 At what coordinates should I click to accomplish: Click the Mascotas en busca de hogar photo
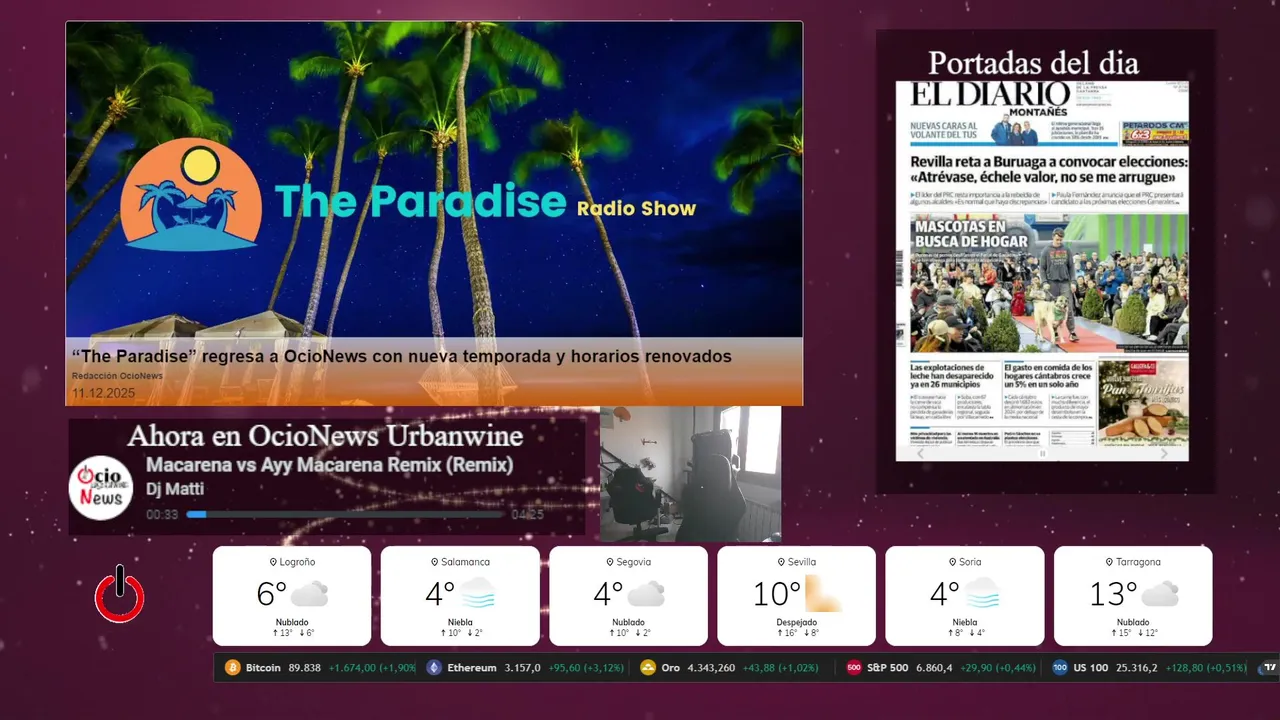(x=1049, y=283)
